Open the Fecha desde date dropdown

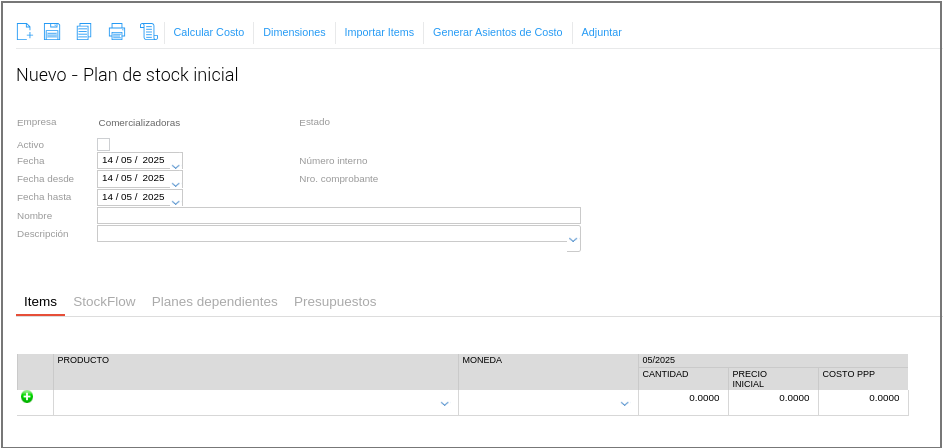(176, 184)
